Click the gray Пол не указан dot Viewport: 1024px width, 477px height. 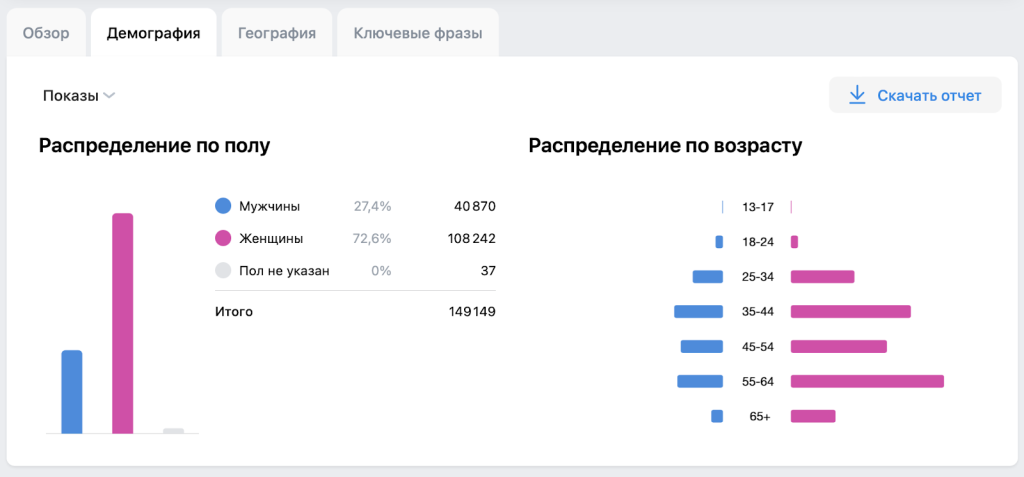click(223, 271)
